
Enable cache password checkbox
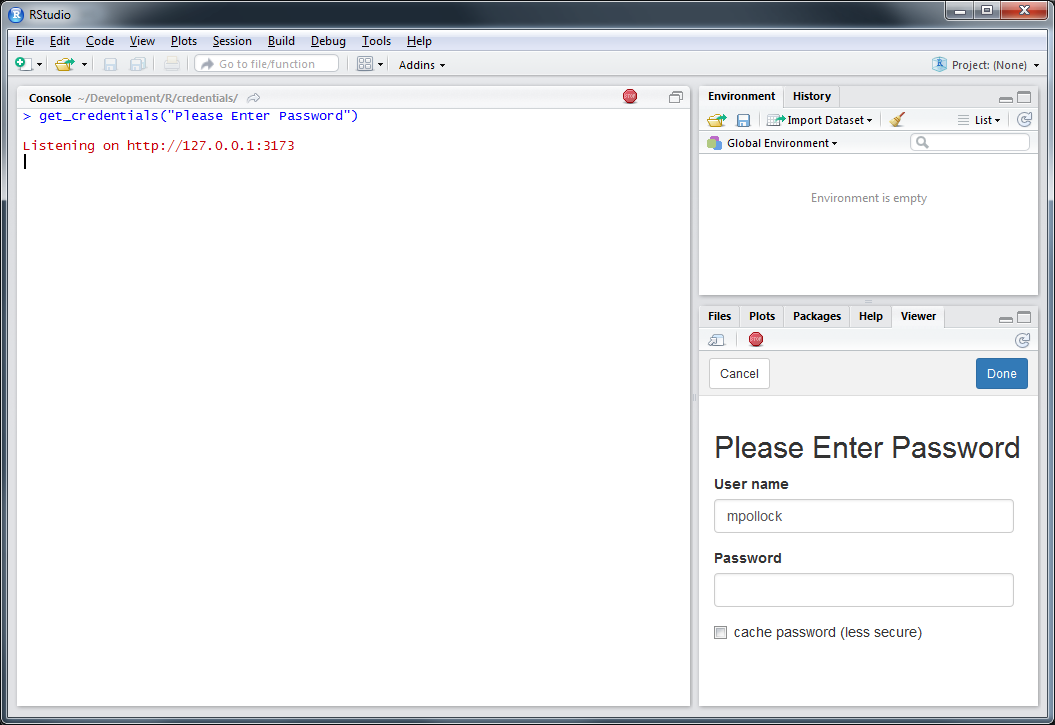click(x=721, y=633)
